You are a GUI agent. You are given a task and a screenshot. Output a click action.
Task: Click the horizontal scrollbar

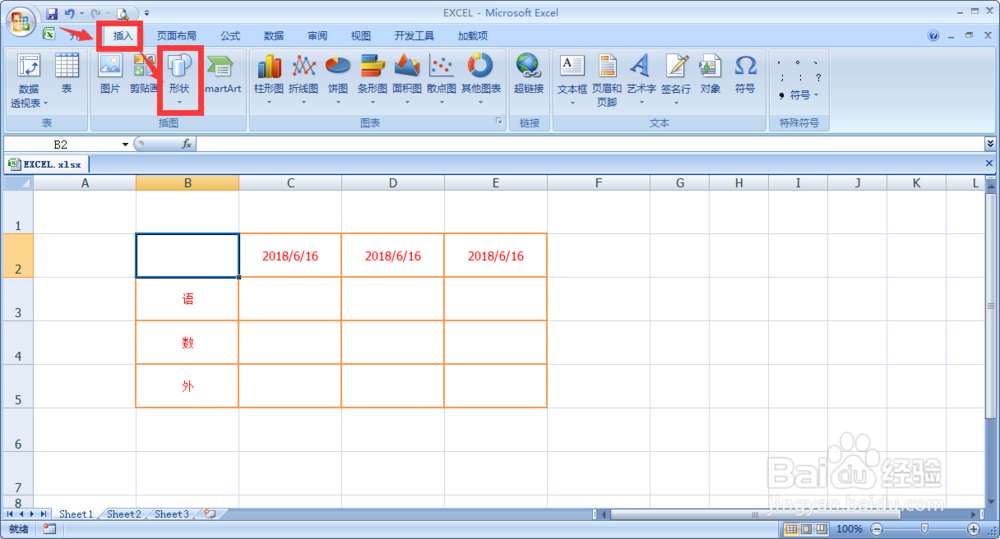coord(755,514)
